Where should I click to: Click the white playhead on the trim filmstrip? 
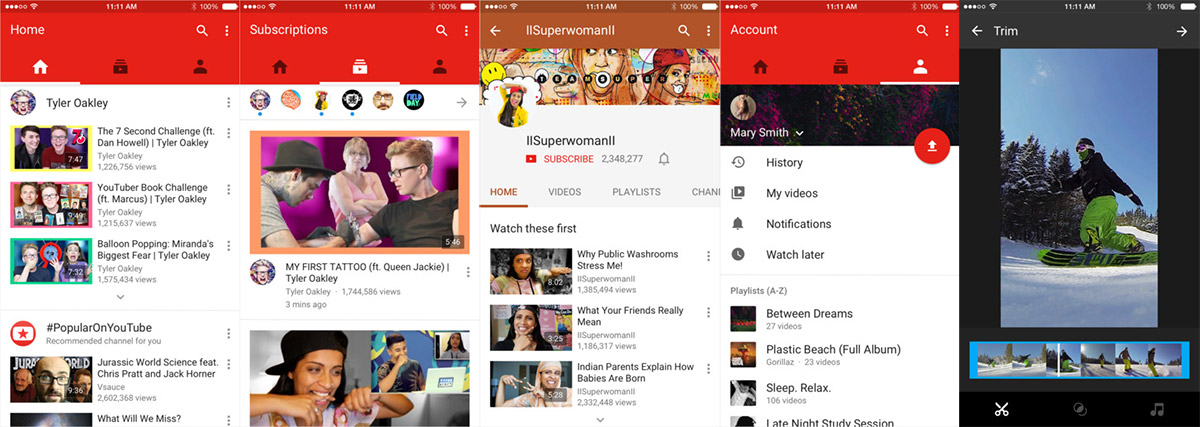click(1059, 360)
